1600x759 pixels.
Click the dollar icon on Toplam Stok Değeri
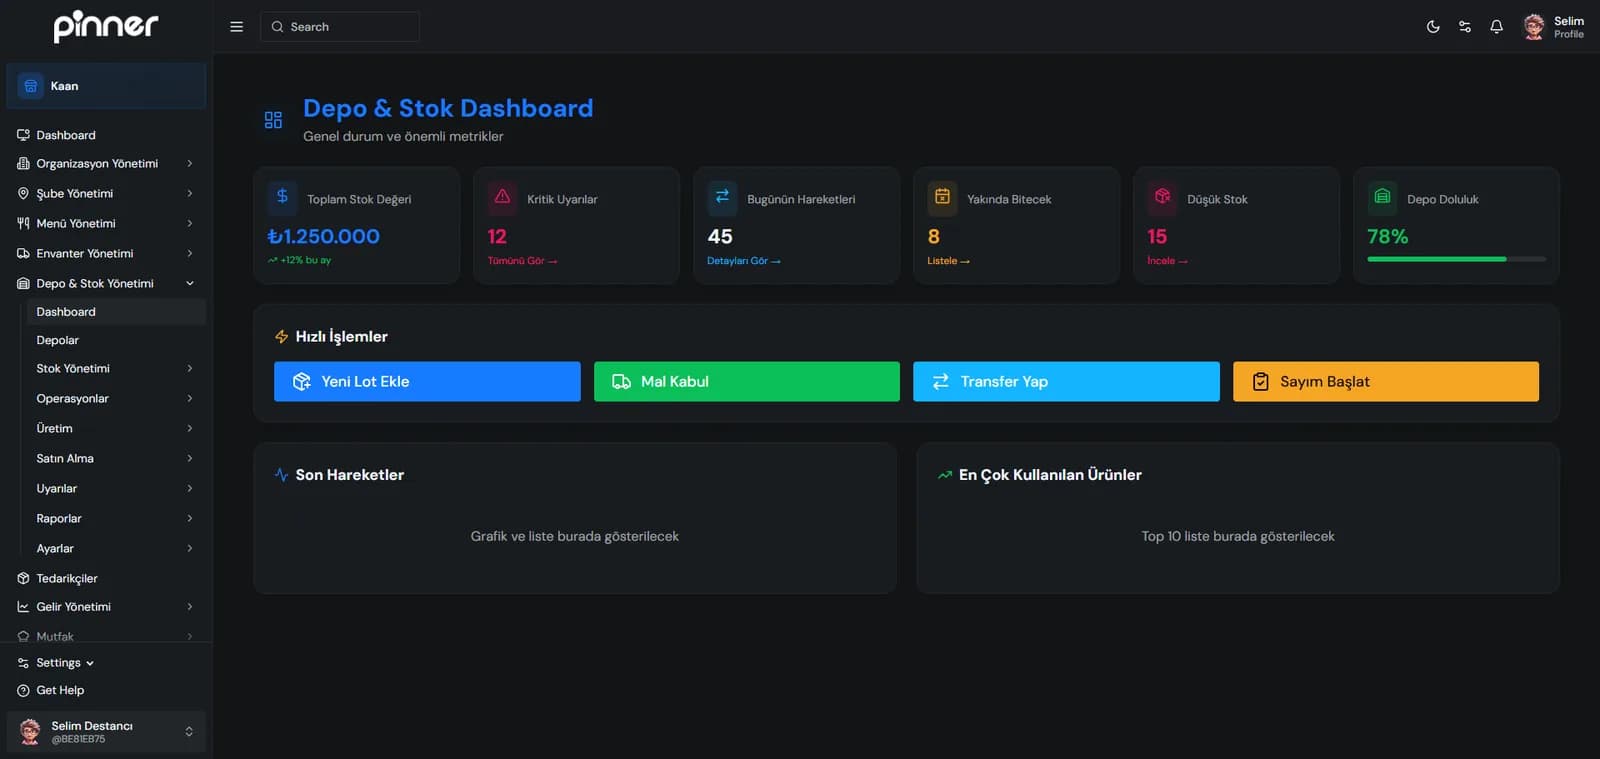coord(282,197)
